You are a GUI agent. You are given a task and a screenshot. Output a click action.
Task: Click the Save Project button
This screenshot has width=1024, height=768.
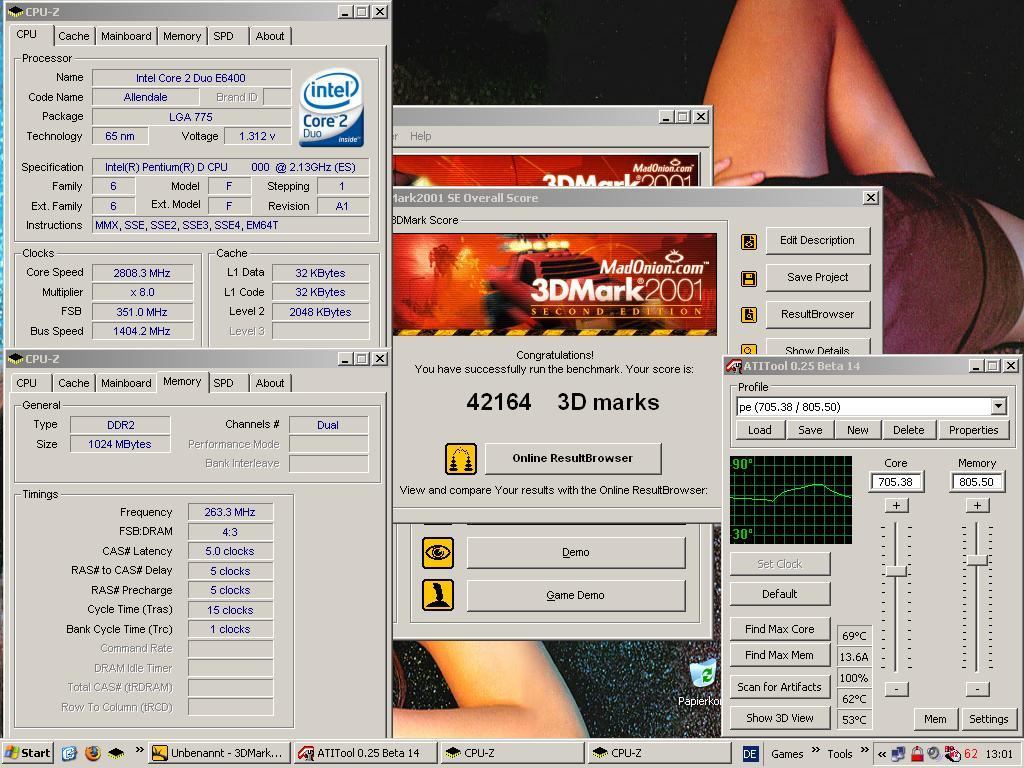coord(818,278)
